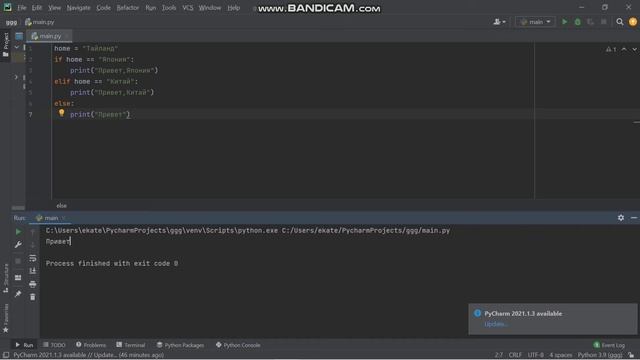This screenshot has width=640, height=360.
Task: Click the PyCharm 2021.1.3 available notification title
Action: click(x=523, y=313)
